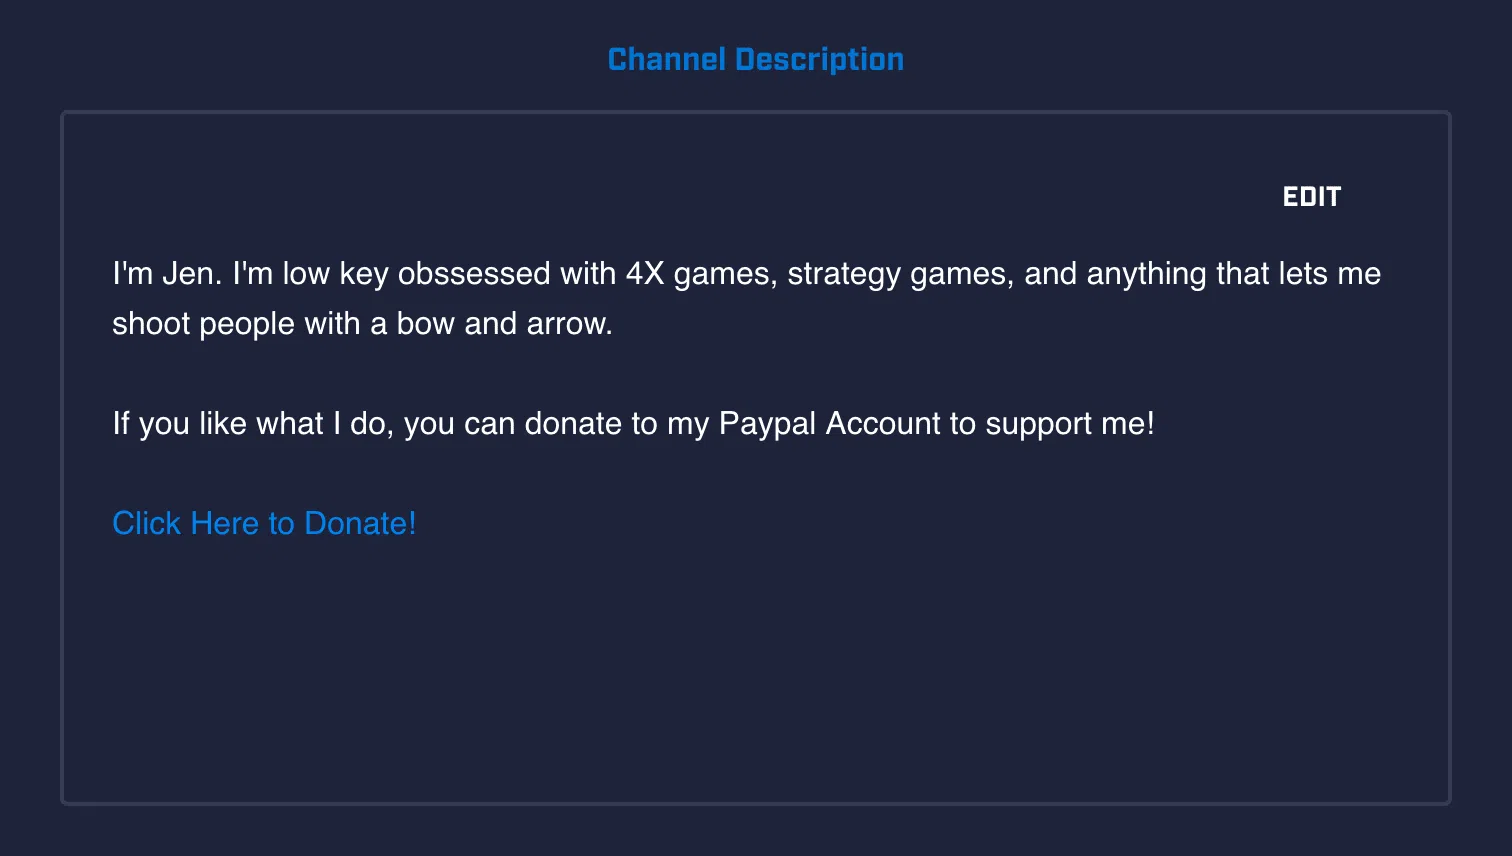Click the words low key
The width and height of the screenshot is (1512, 856).
[335, 274]
